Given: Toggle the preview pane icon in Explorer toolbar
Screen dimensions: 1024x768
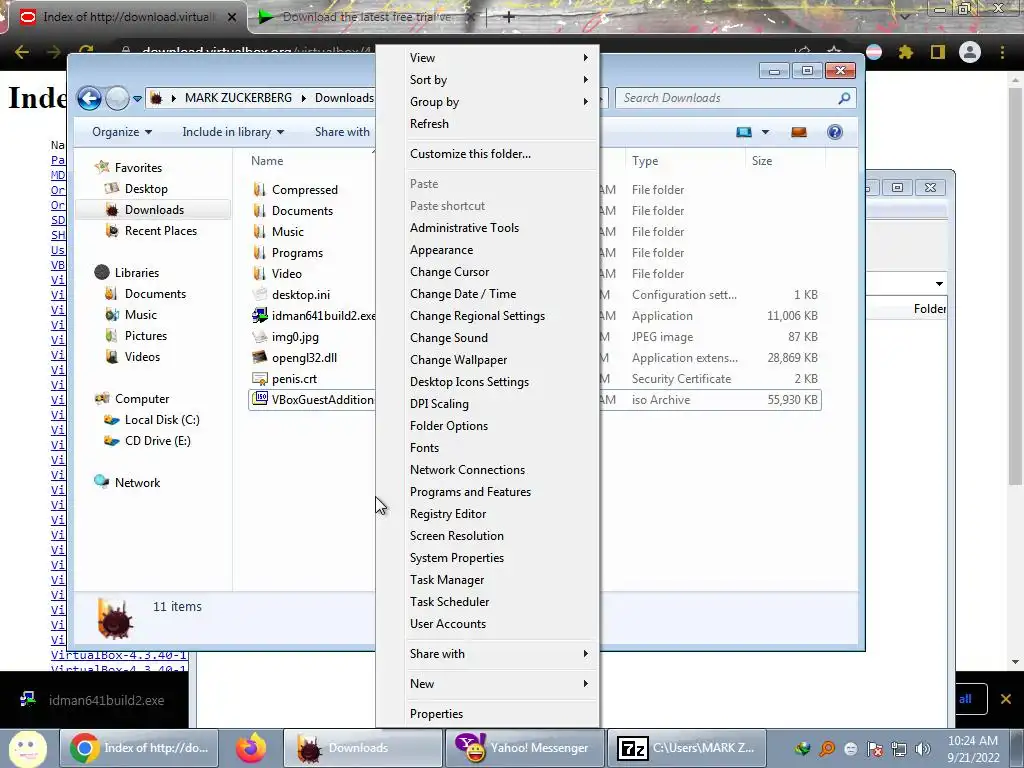Looking at the screenshot, I should pos(799,132).
